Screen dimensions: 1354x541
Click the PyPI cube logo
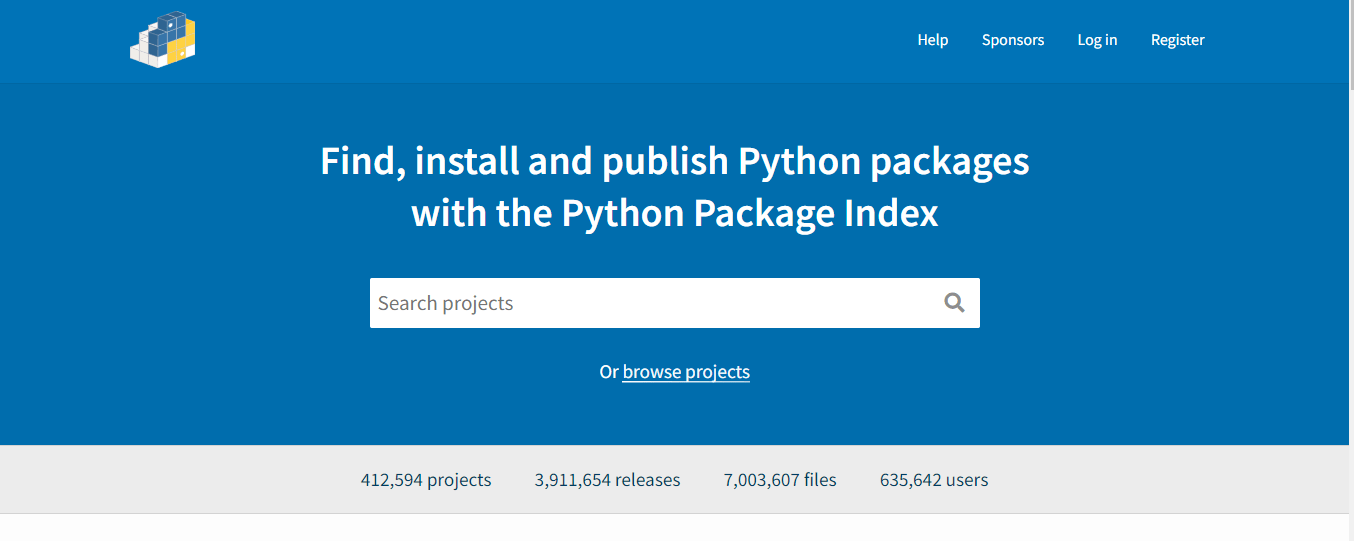[x=162, y=40]
